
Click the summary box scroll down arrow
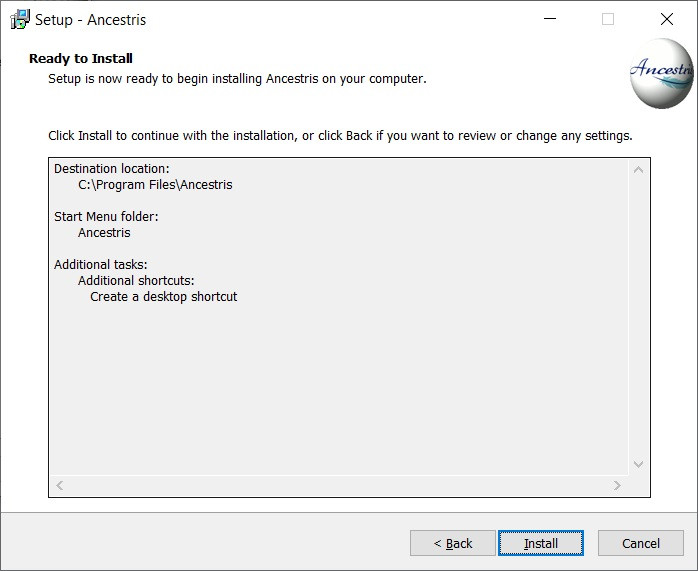tap(638, 464)
